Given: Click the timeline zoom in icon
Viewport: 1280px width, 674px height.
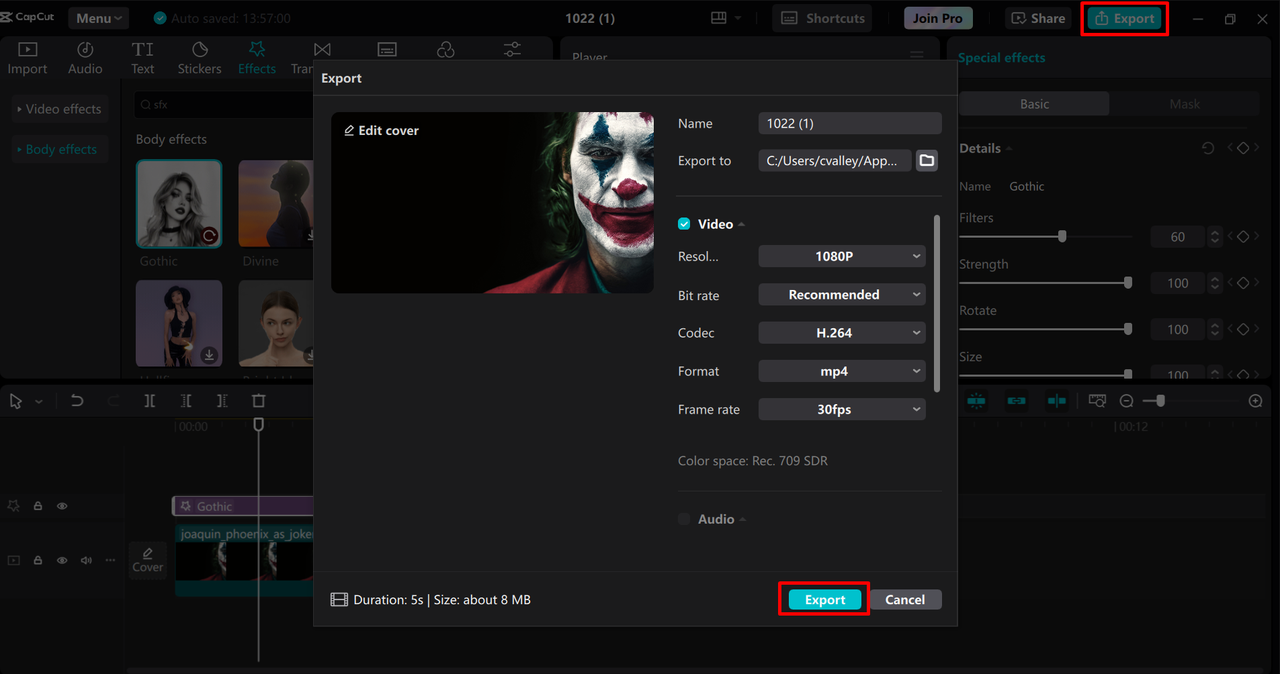Looking at the screenshot, I should coord(1256,401).
